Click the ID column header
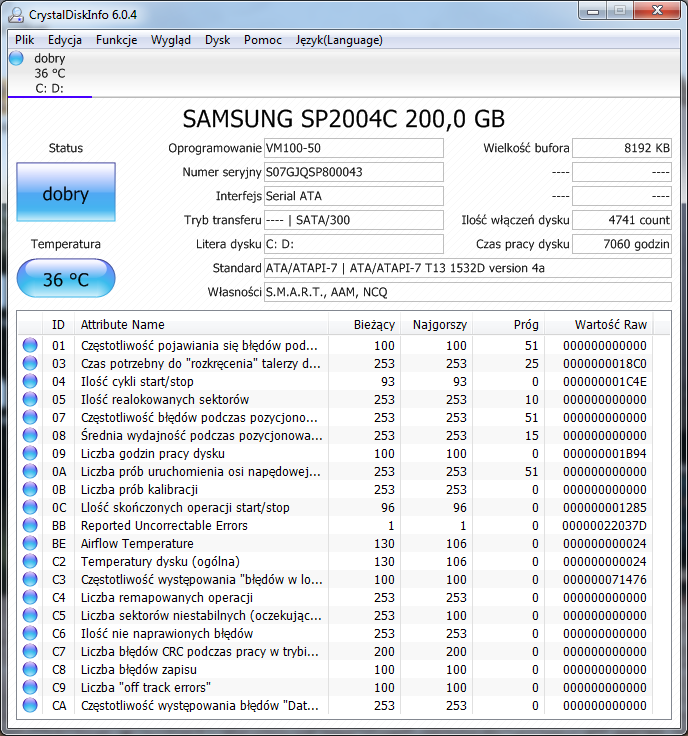Screen dimensions: 688x736 click(58, 324)
